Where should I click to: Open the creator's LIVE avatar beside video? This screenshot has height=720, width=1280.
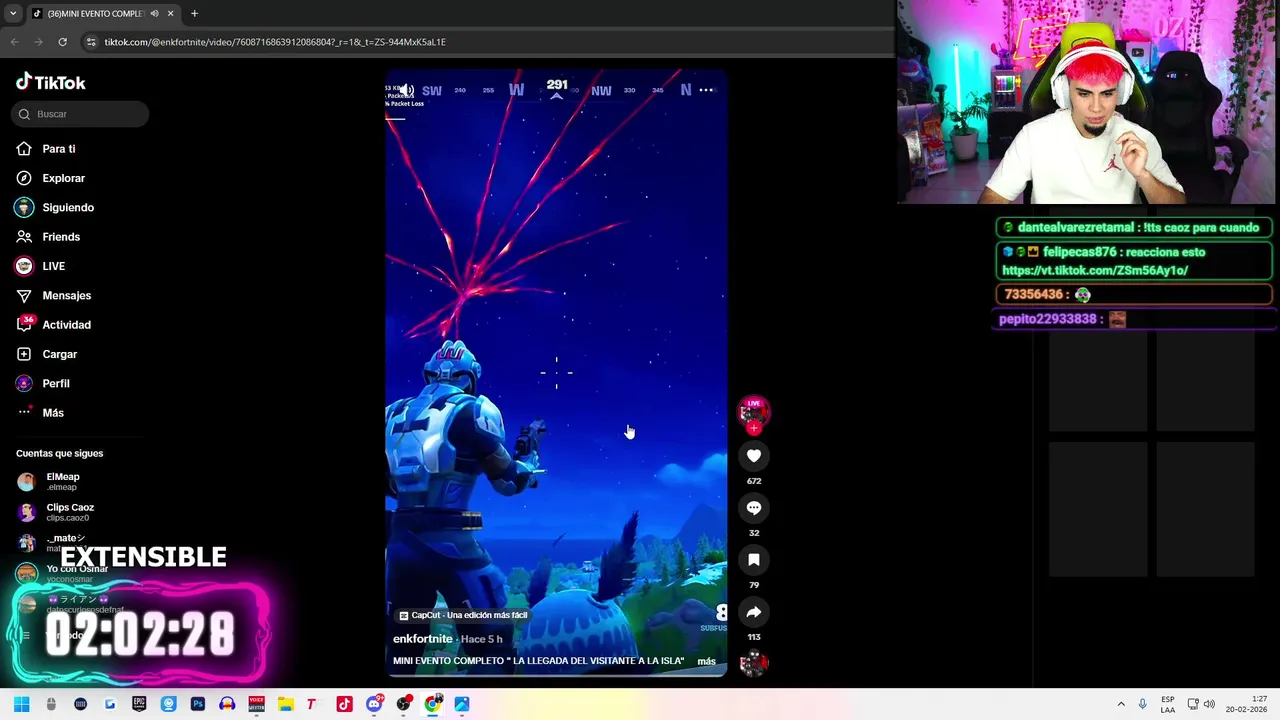pyautogui.click(x=754, y=412)
